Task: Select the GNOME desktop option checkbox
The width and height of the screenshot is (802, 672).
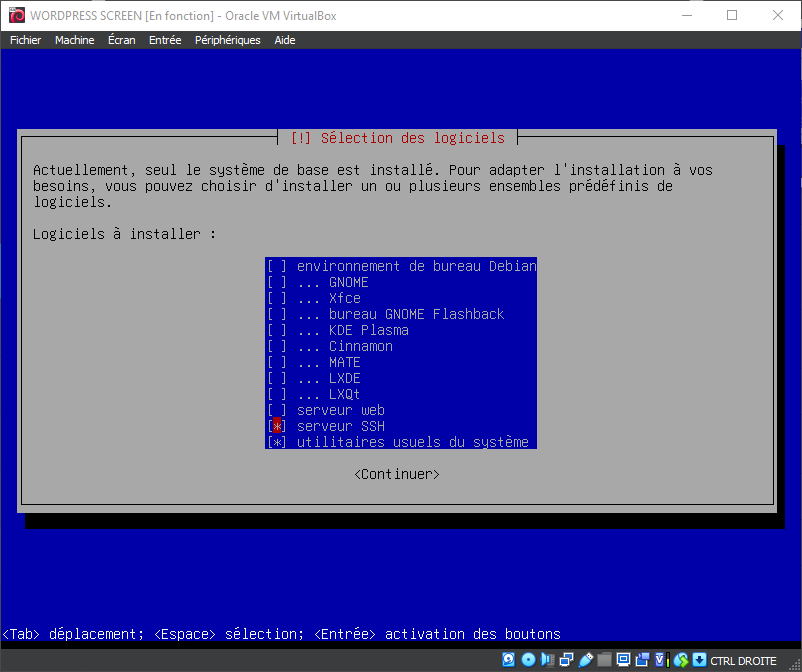Action: [x=277, y=282]
